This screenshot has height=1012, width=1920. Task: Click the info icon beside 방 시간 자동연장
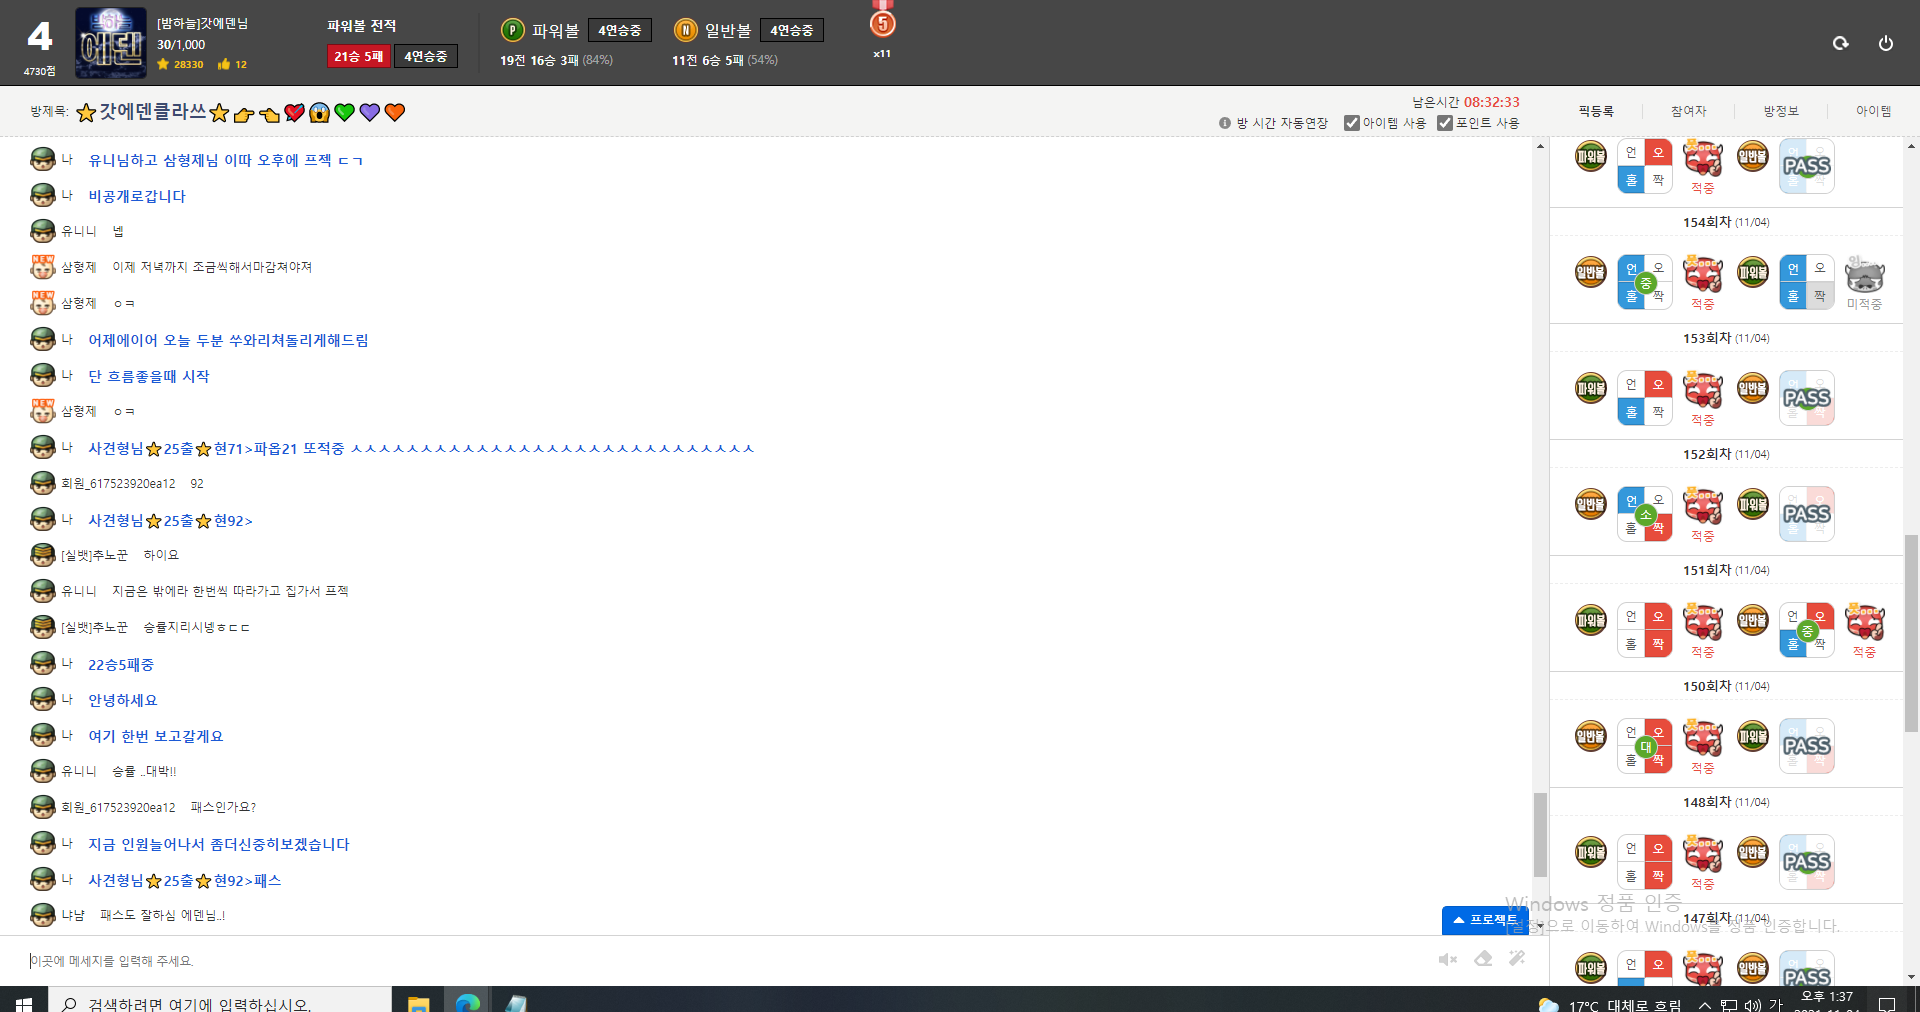point(1225,123)
